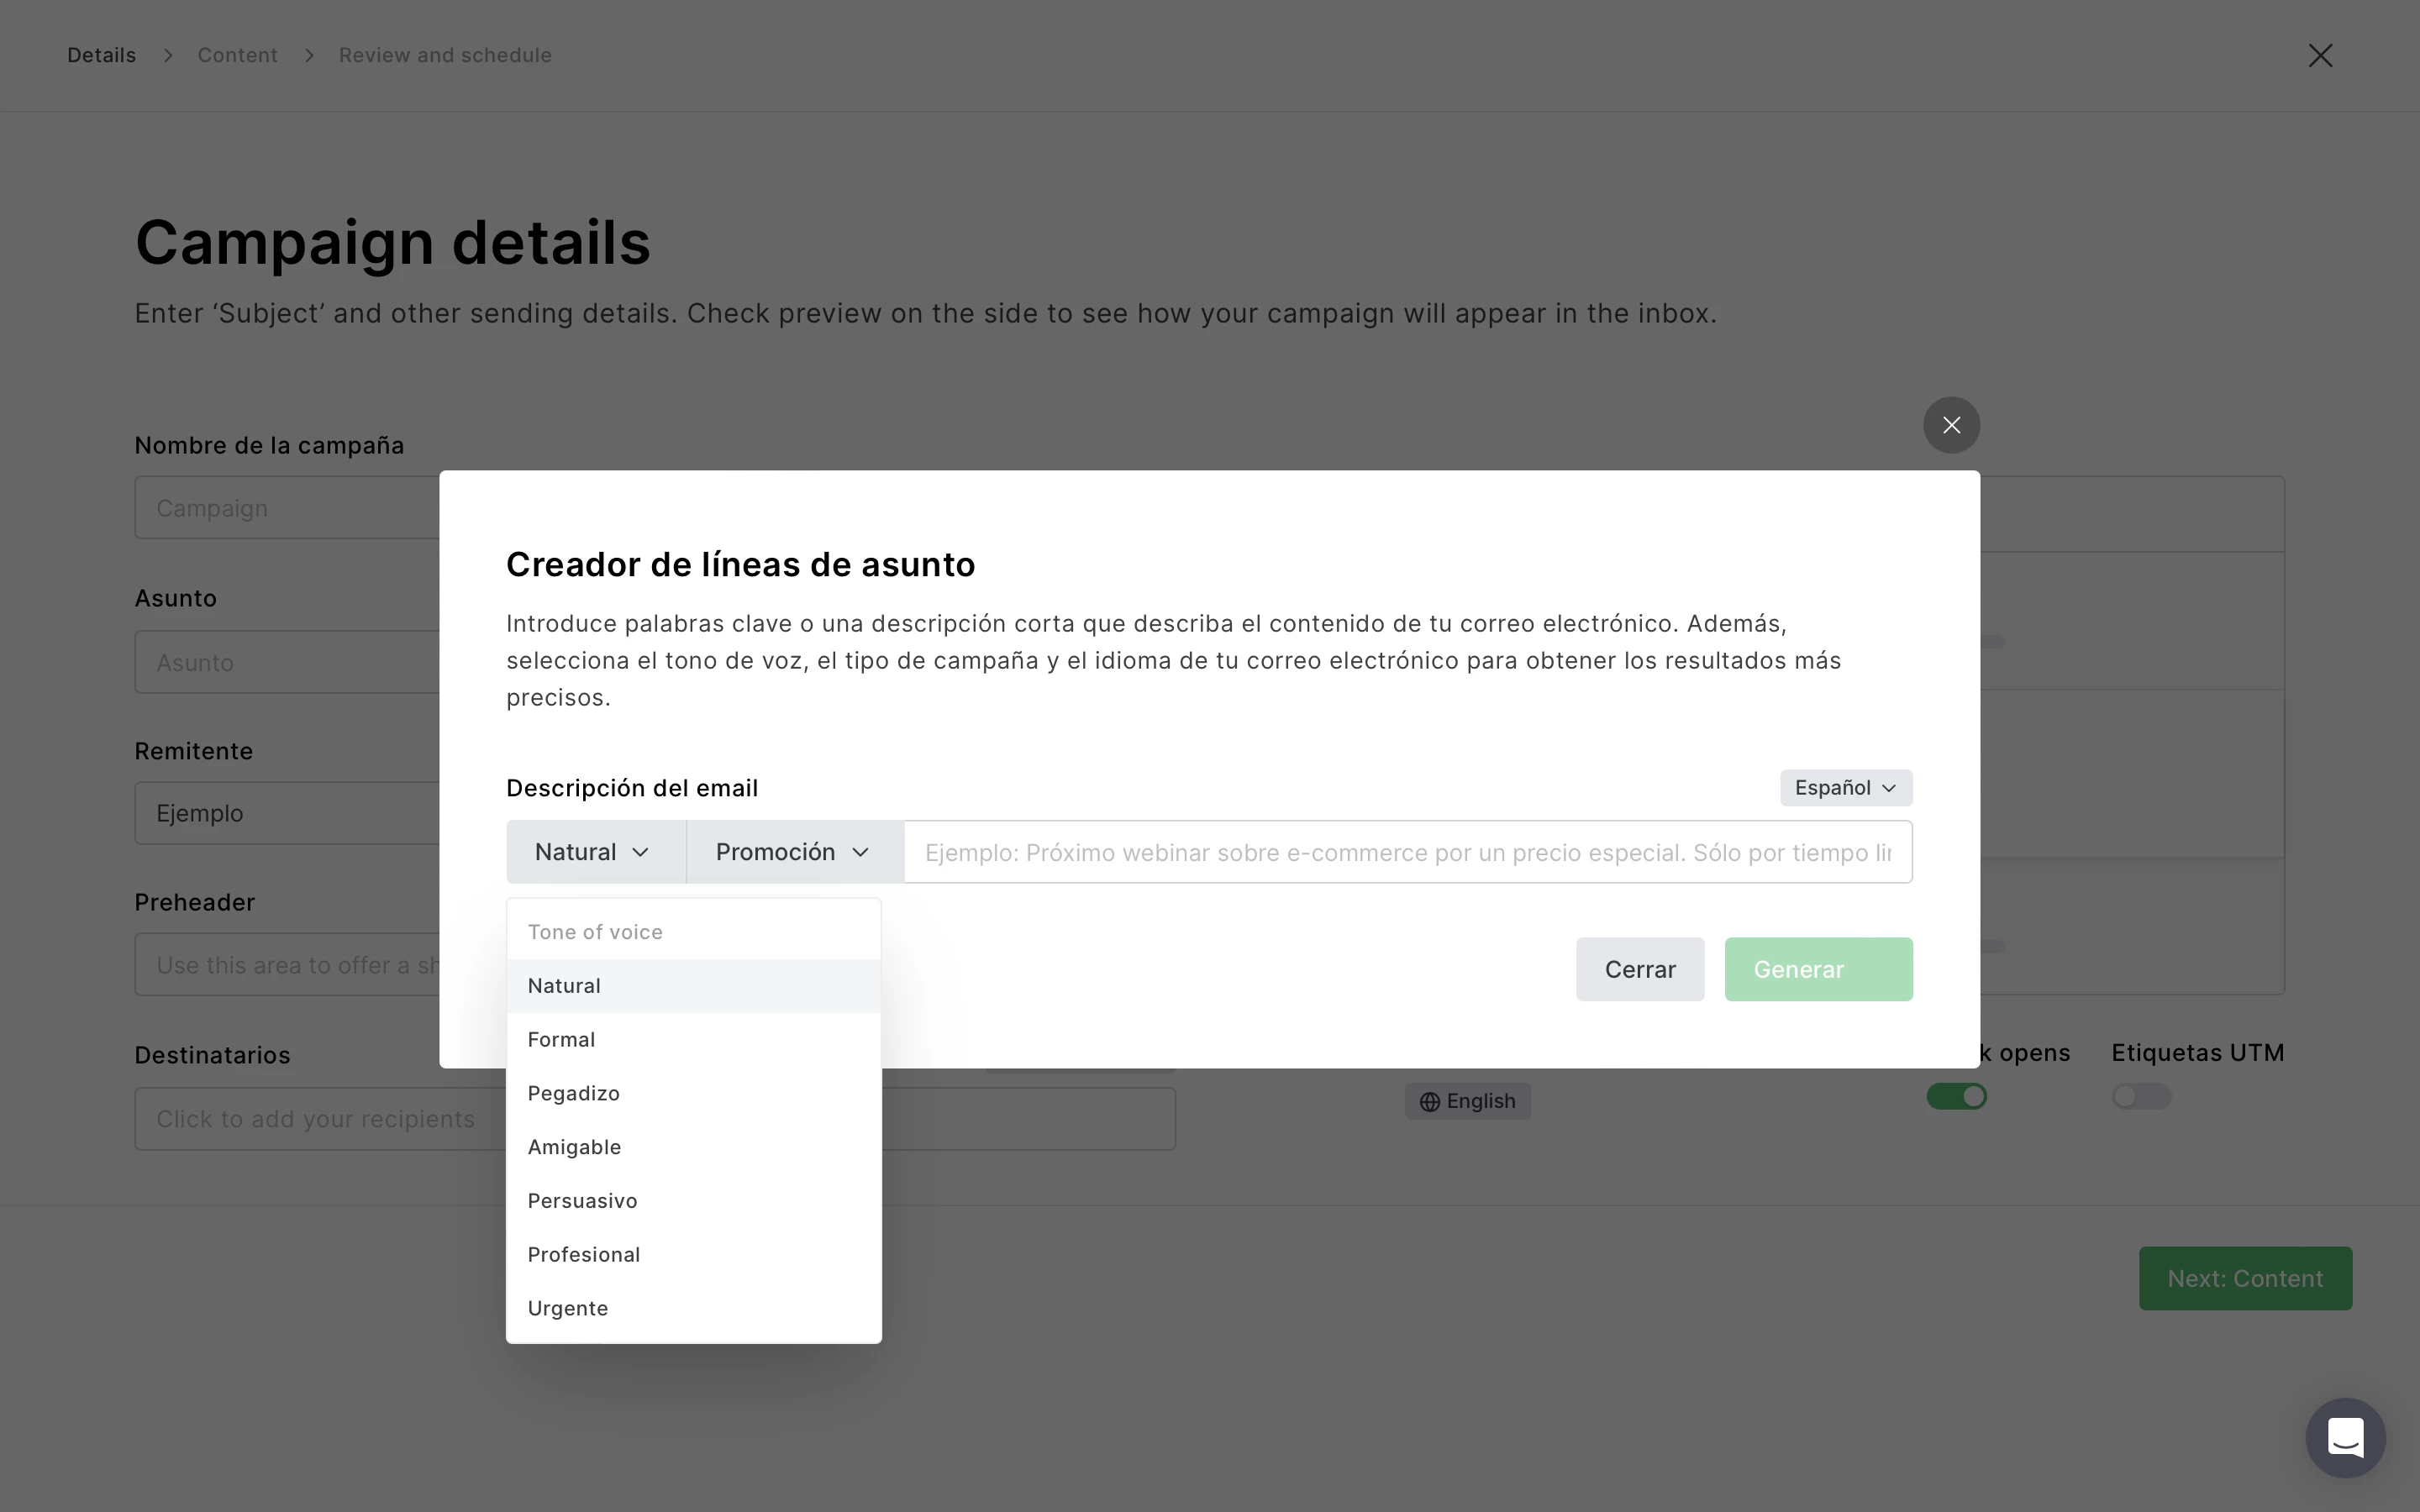Open the chat support widget
Screen dimensions: 2420x1512
click(x=2345, y=1438)
